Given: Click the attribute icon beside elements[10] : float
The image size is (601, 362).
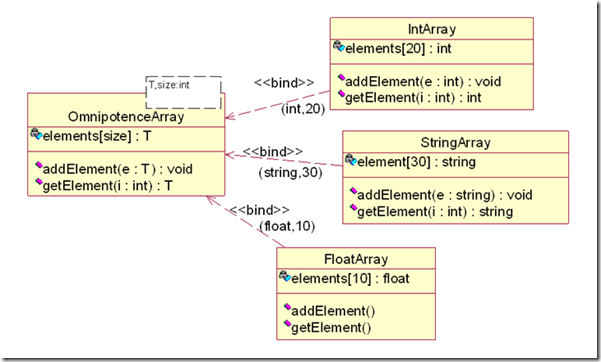Looking at the screenshot, I should [285, 276].
